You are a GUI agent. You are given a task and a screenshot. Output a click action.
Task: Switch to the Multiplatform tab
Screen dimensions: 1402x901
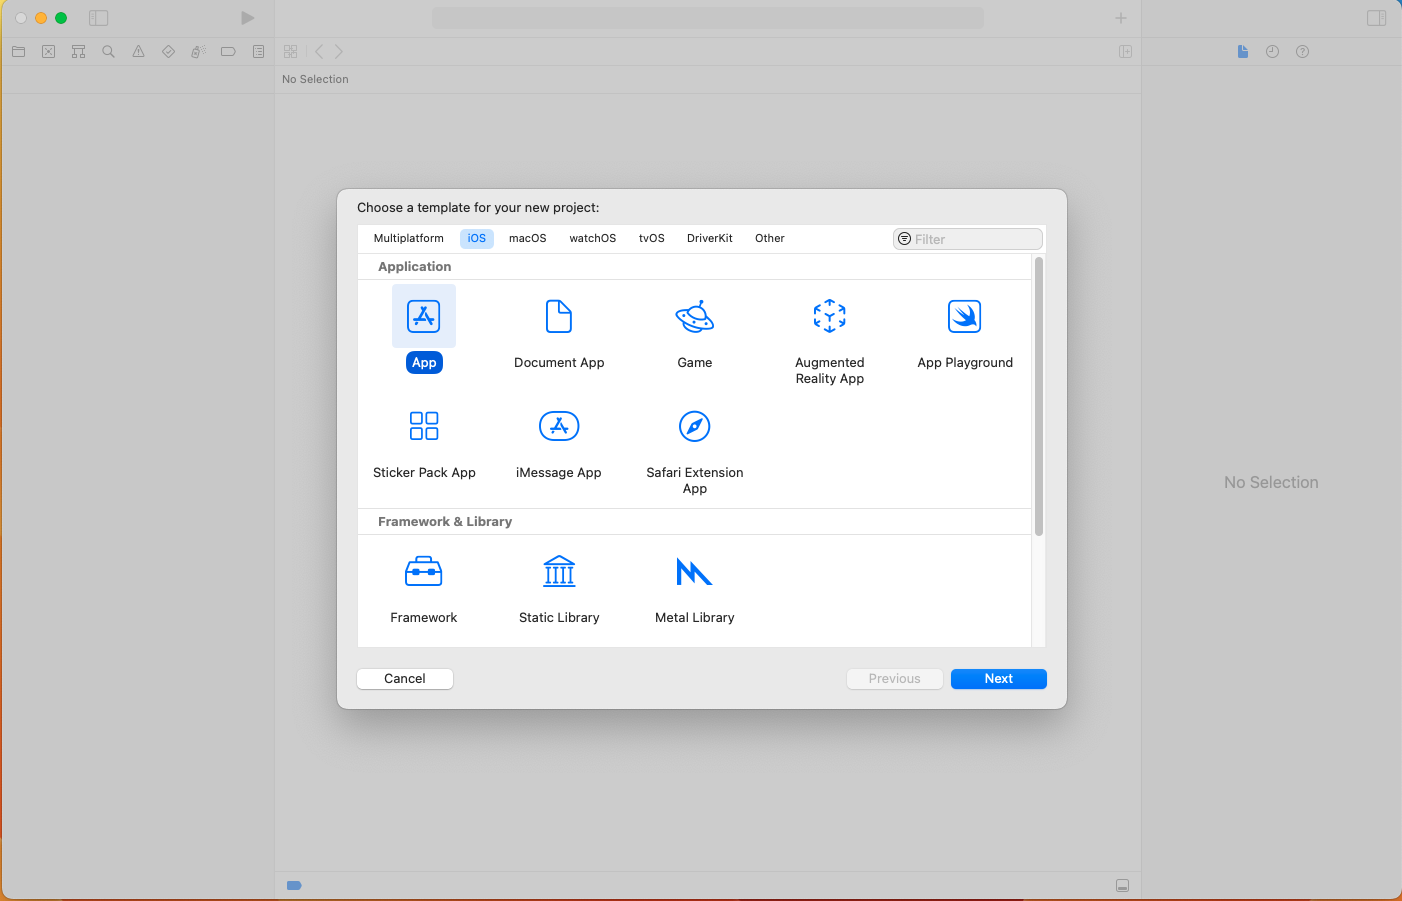[408, 239]
